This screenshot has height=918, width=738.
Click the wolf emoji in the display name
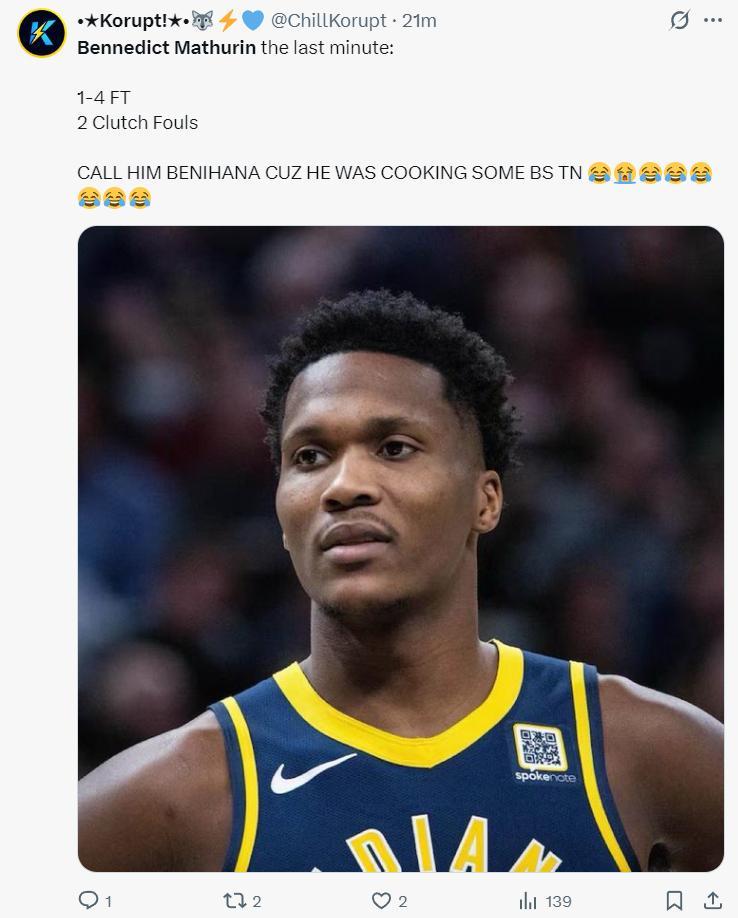(x=203, y=20)
